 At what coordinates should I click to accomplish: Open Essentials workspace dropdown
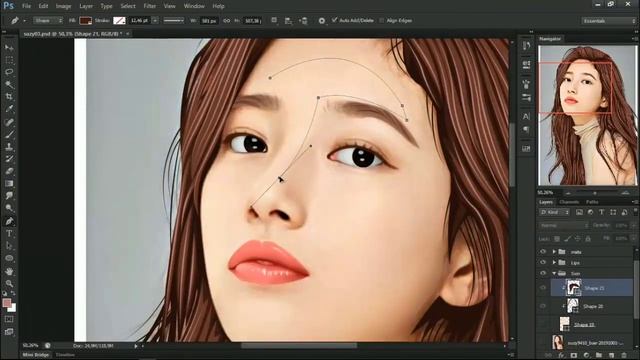609,21
